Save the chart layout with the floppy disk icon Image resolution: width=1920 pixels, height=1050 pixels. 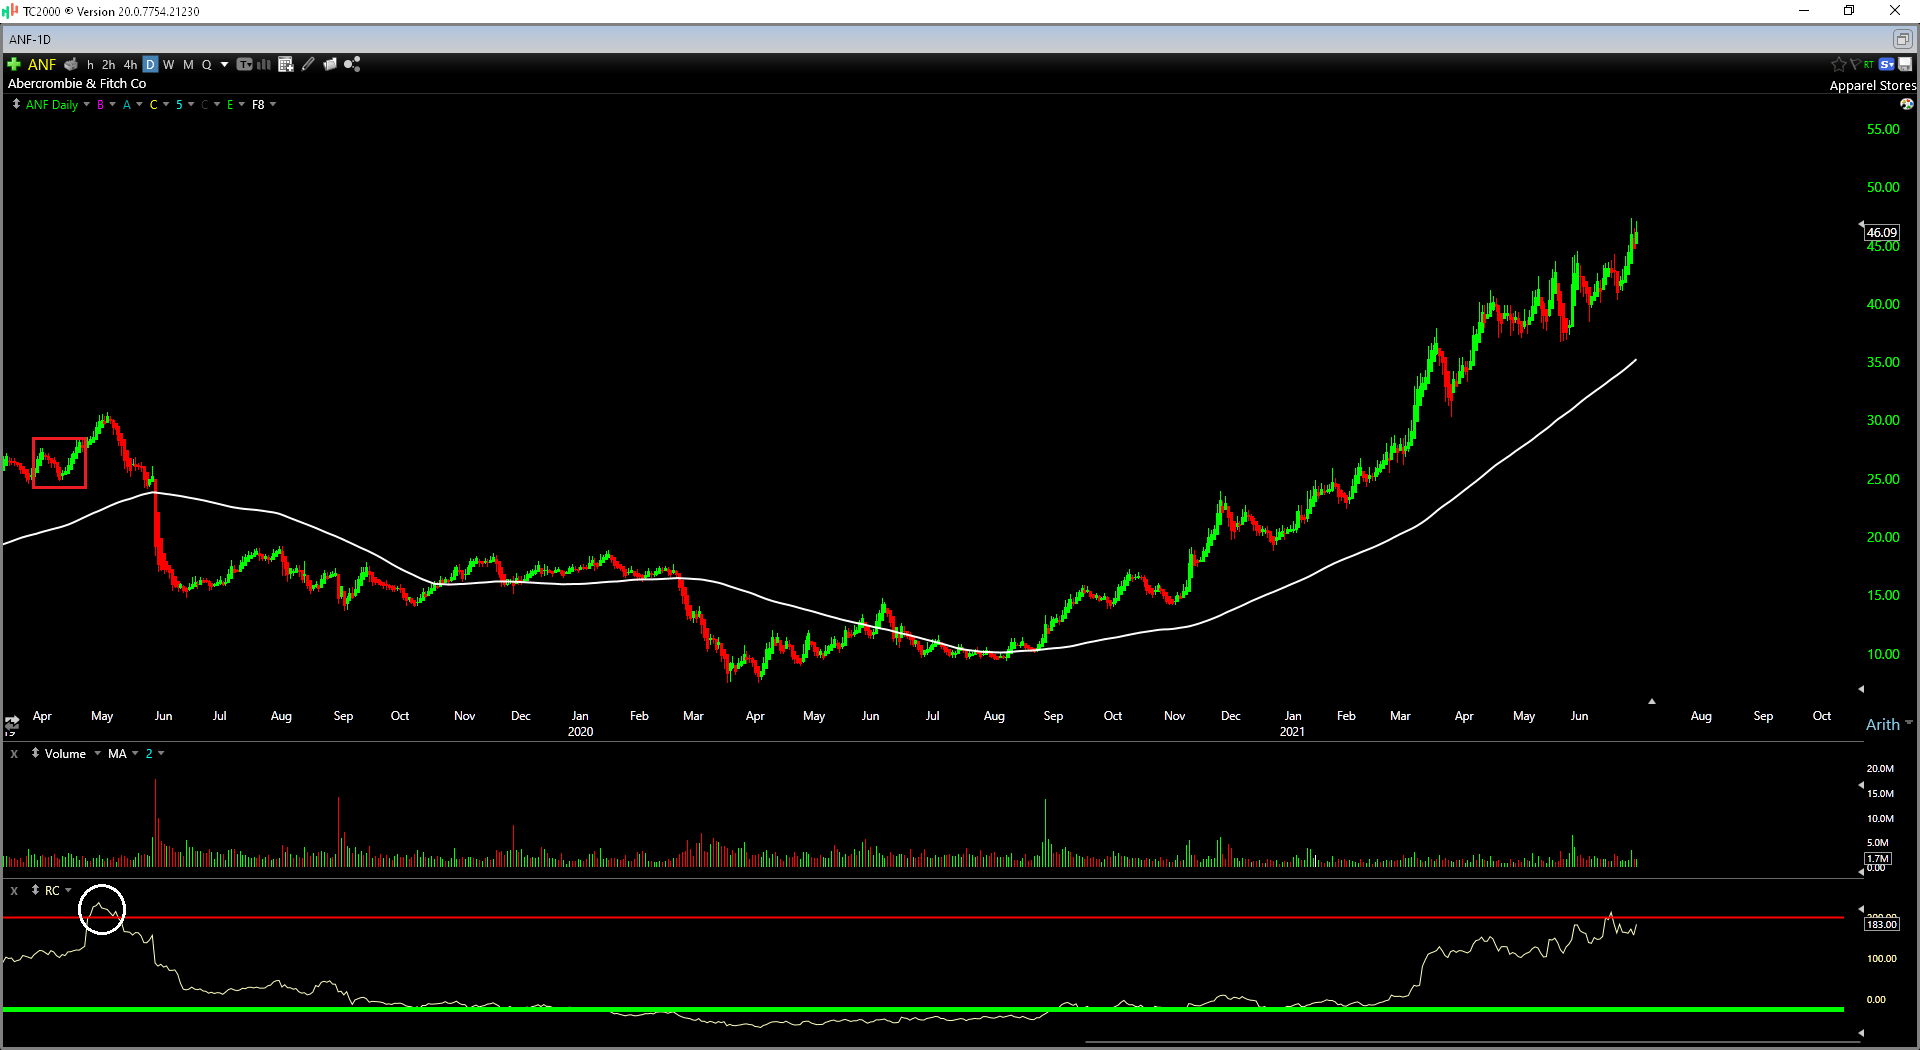[x=1905, y=64]
